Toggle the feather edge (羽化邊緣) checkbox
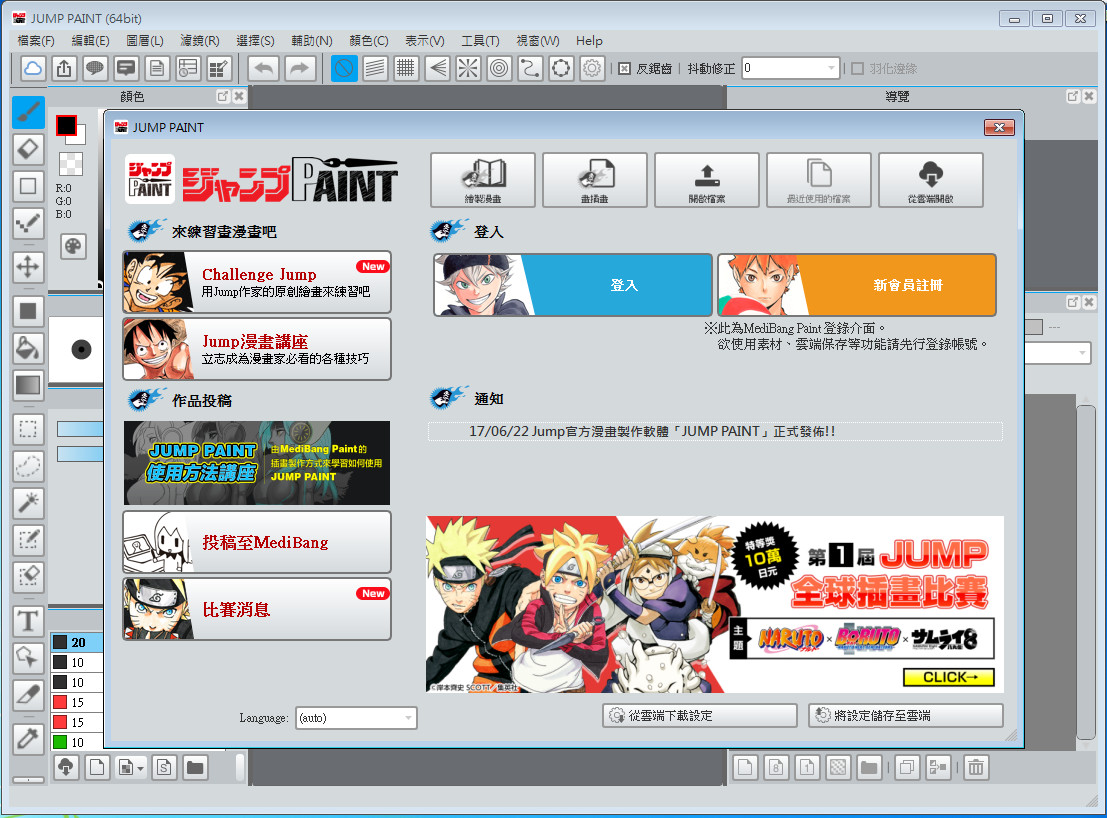1107x818 pixels. (857, 68)
